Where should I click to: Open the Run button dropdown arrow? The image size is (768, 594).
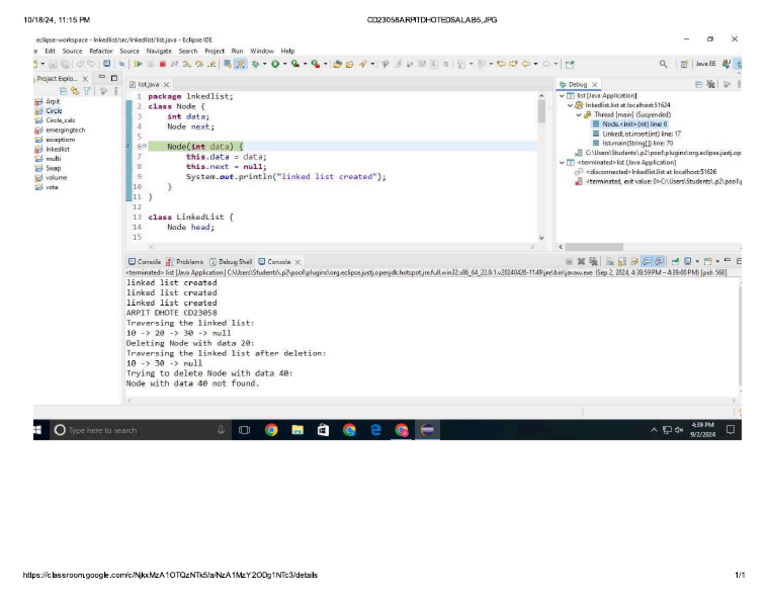(x=285, y=64)
